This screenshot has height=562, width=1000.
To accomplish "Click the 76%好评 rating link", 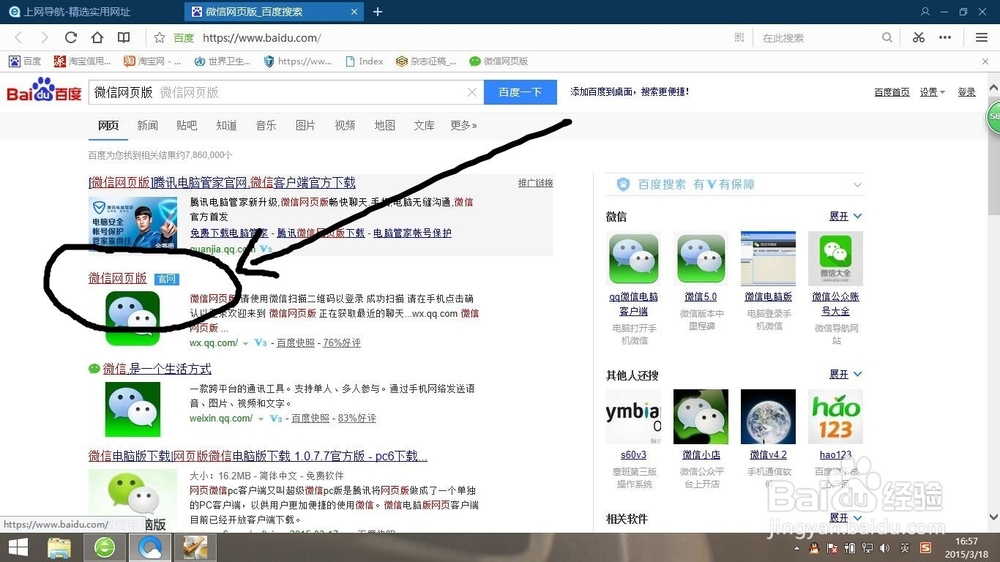I will pyautogui.click(x=342, y=343).
